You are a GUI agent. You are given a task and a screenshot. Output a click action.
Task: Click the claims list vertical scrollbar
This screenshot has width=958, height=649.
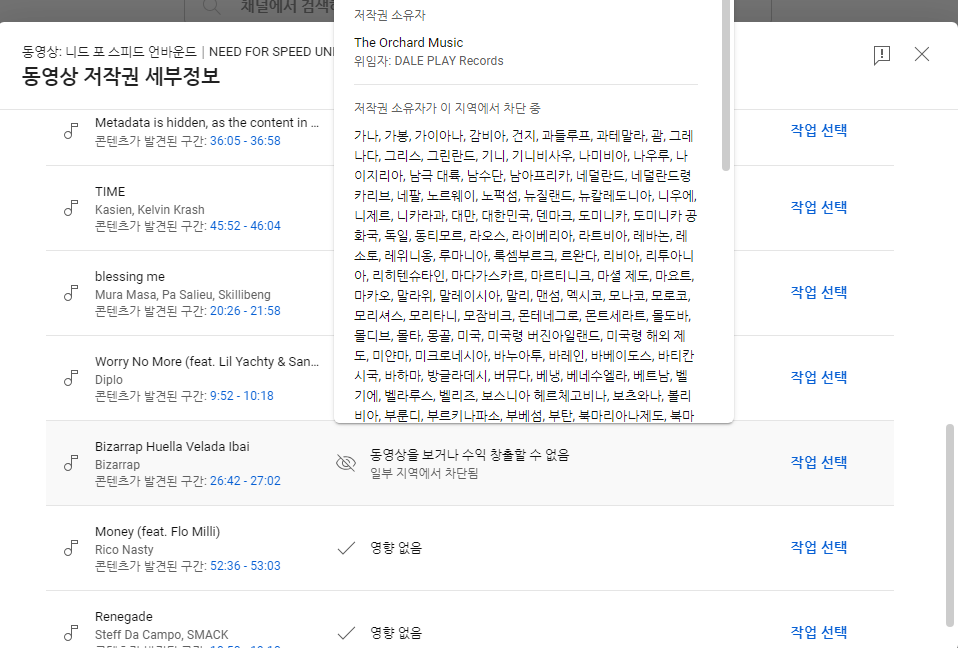950,520
